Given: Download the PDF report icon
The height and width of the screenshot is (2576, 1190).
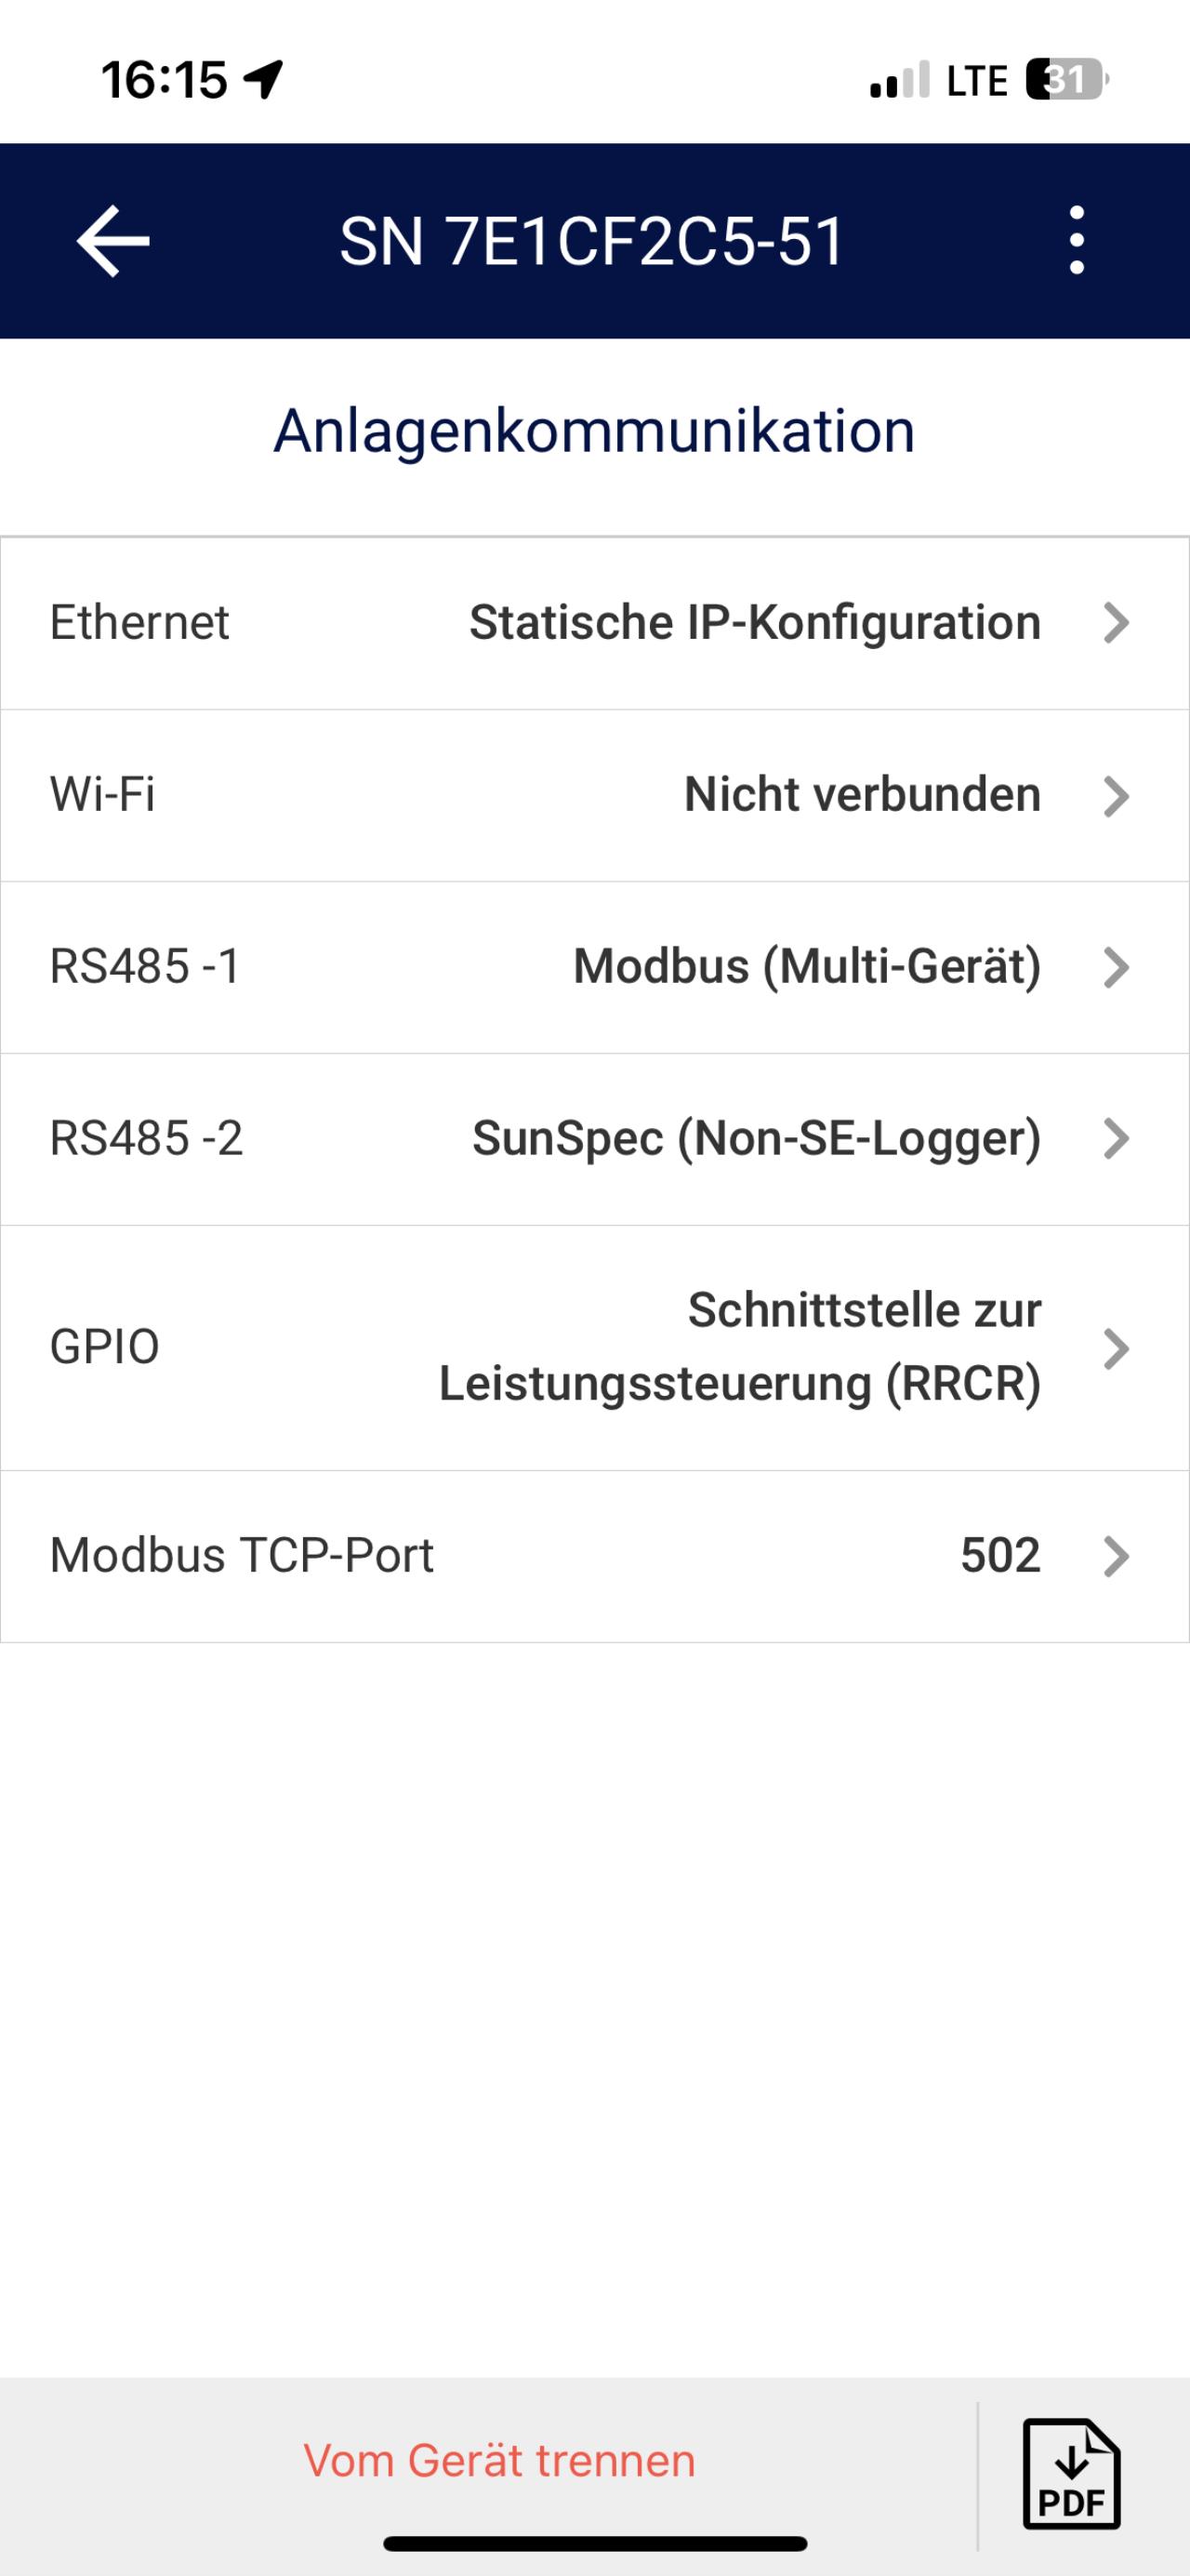Looking at the screenshot, I should point(1071,2473).
